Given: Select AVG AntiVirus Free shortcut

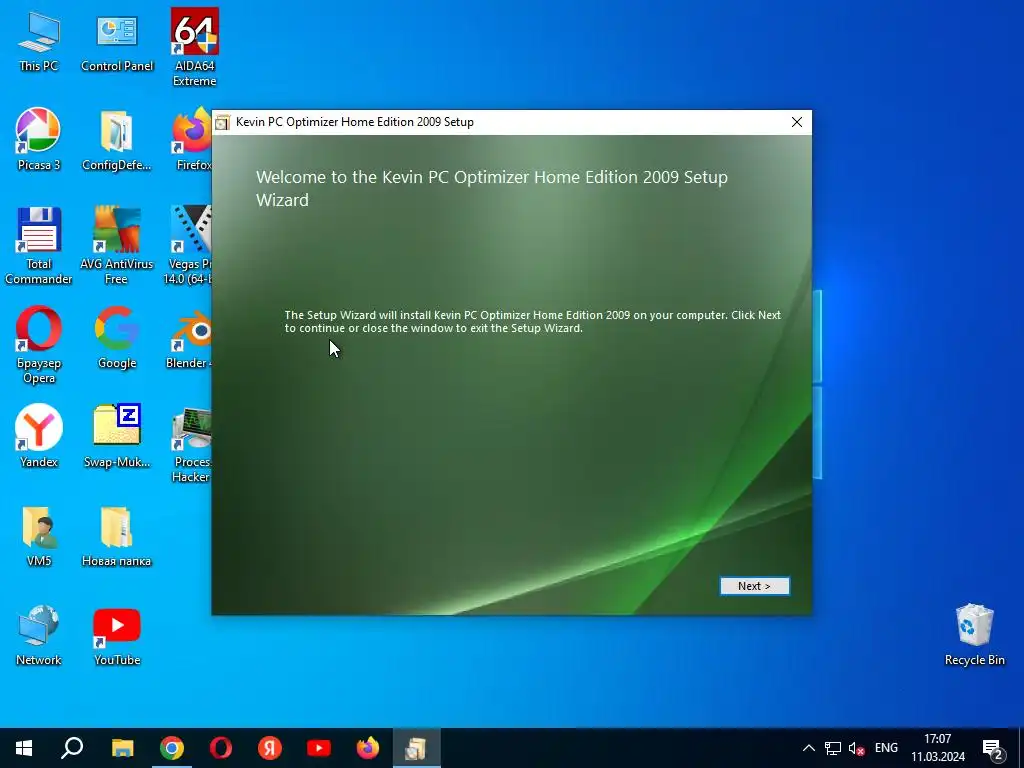Looking at the screenshot, I should tap(117, 246).
